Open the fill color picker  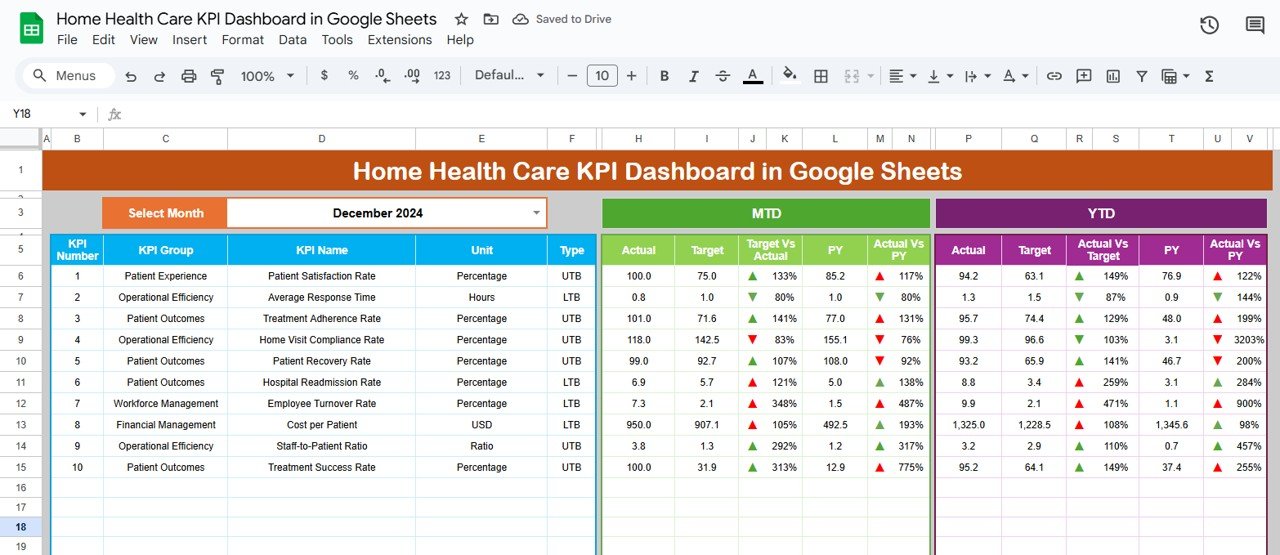(x=789, y=76)
